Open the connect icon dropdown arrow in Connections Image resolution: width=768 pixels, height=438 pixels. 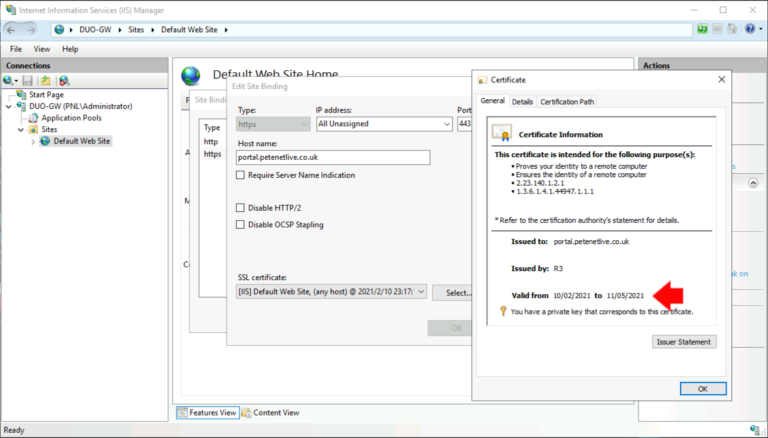(x=16, y=81)
